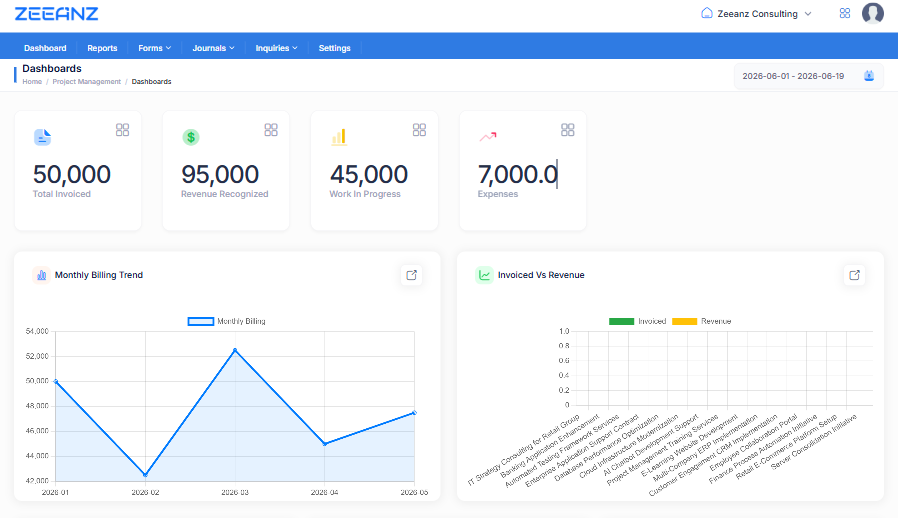Open widget options on Work In Progress card
Viewport: 898px width, 518px height.
coord(419,130)
